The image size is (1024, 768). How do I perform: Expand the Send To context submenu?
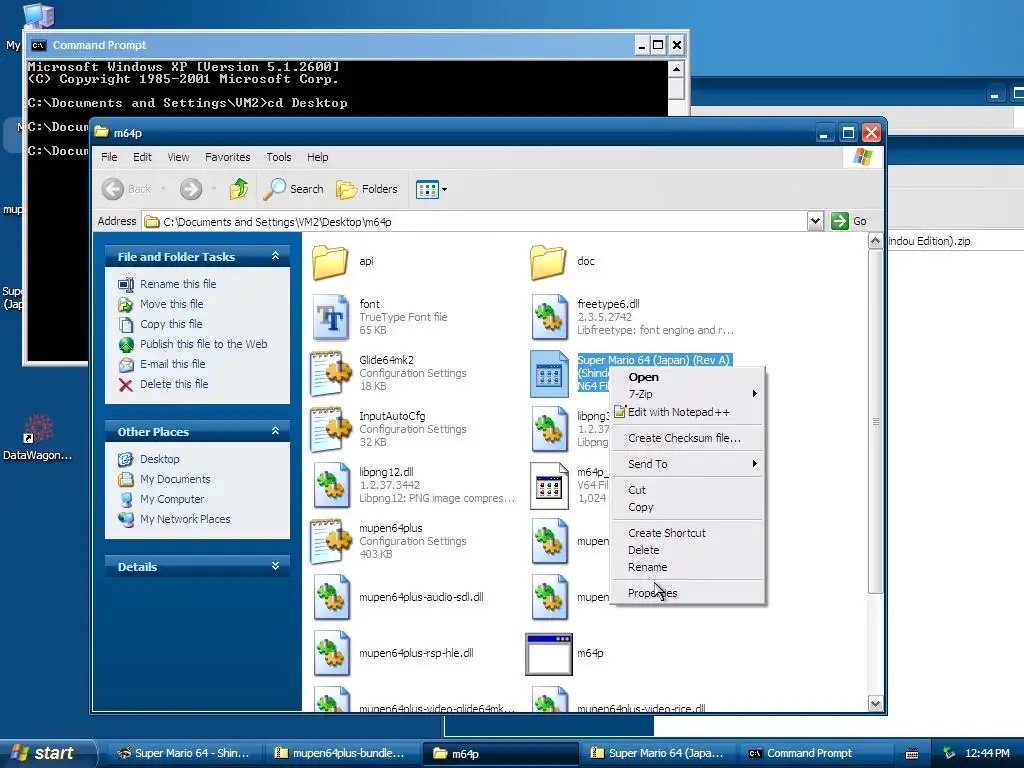click(x=688, y=464)
